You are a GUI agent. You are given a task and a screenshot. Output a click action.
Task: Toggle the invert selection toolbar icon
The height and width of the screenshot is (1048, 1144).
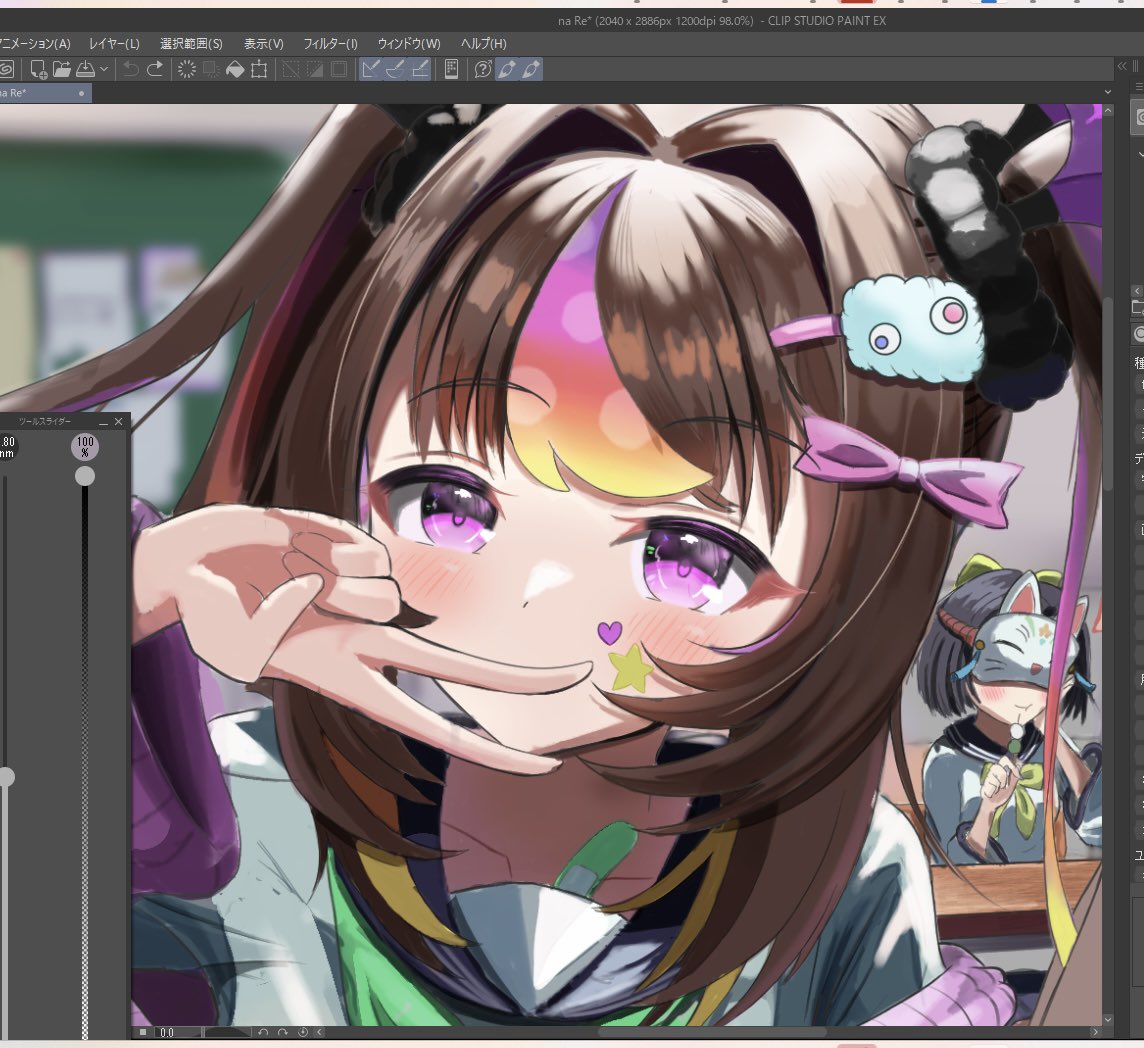(x=316, y=69)
